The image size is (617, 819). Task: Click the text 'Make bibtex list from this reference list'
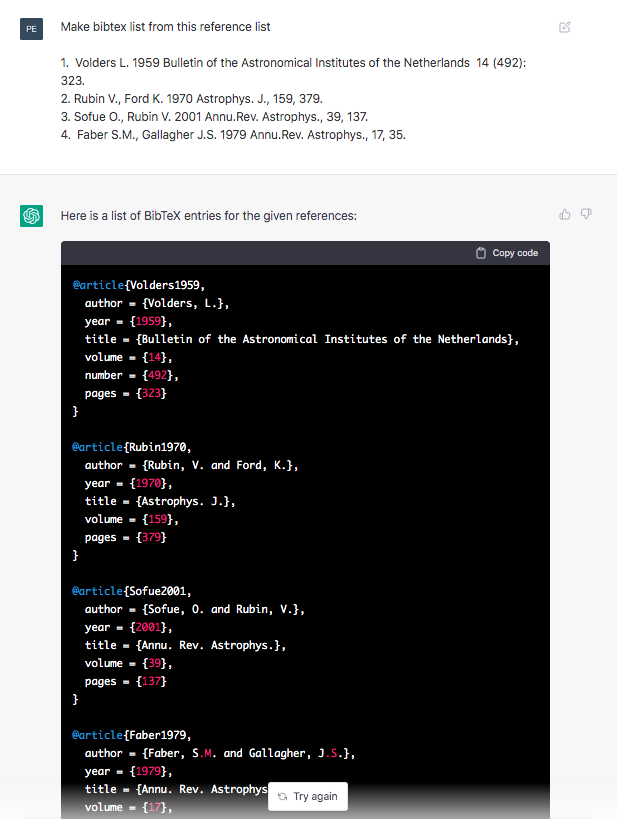pyautogui.click(x=166, y=27)
